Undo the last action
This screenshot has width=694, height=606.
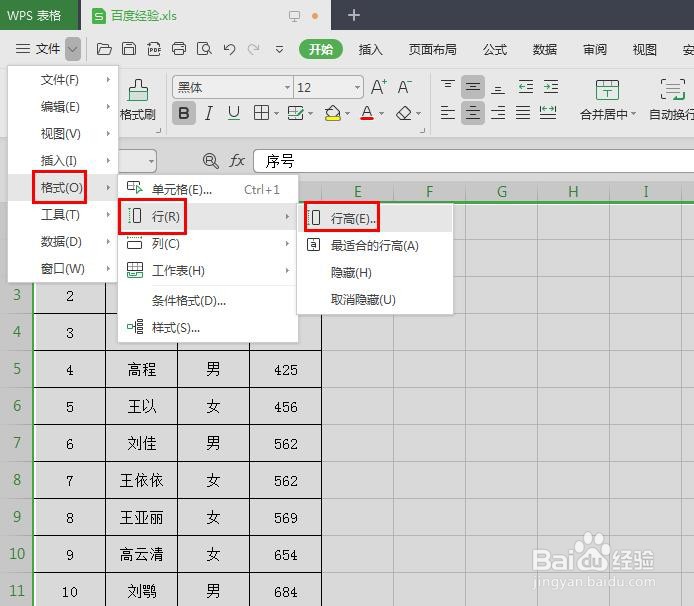click(229, 49)
